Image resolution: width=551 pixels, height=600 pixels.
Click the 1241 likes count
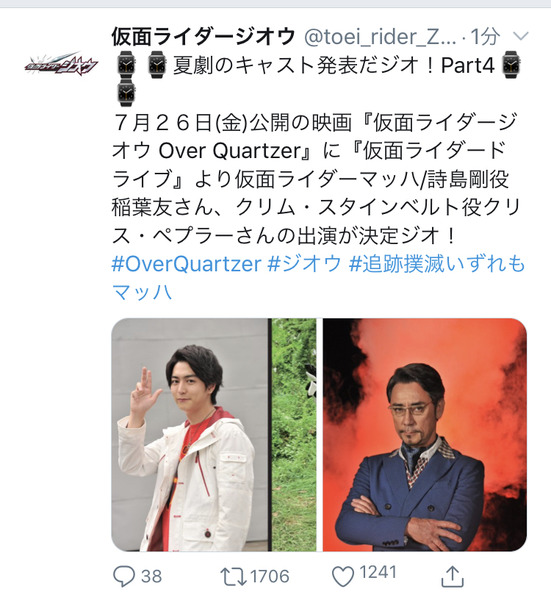click(378, 572)
